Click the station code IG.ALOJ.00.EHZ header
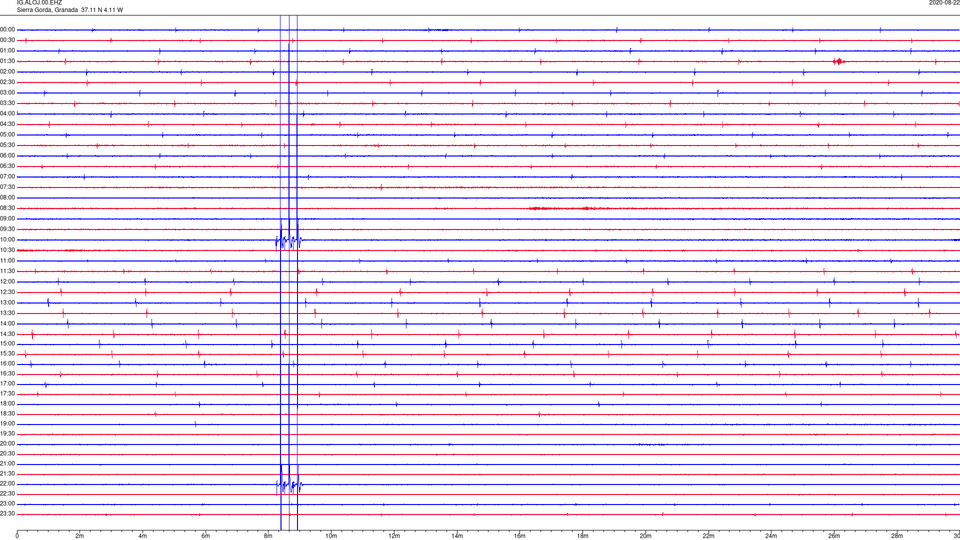Image resolution: width=960 pixels, height=540 pixels. pos(39,3)
